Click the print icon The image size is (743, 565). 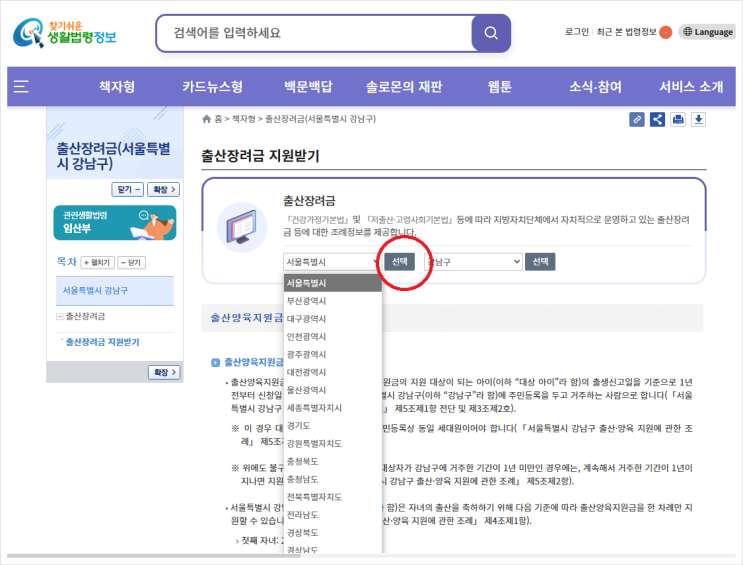pyautogui.click(x=678, y=119)
